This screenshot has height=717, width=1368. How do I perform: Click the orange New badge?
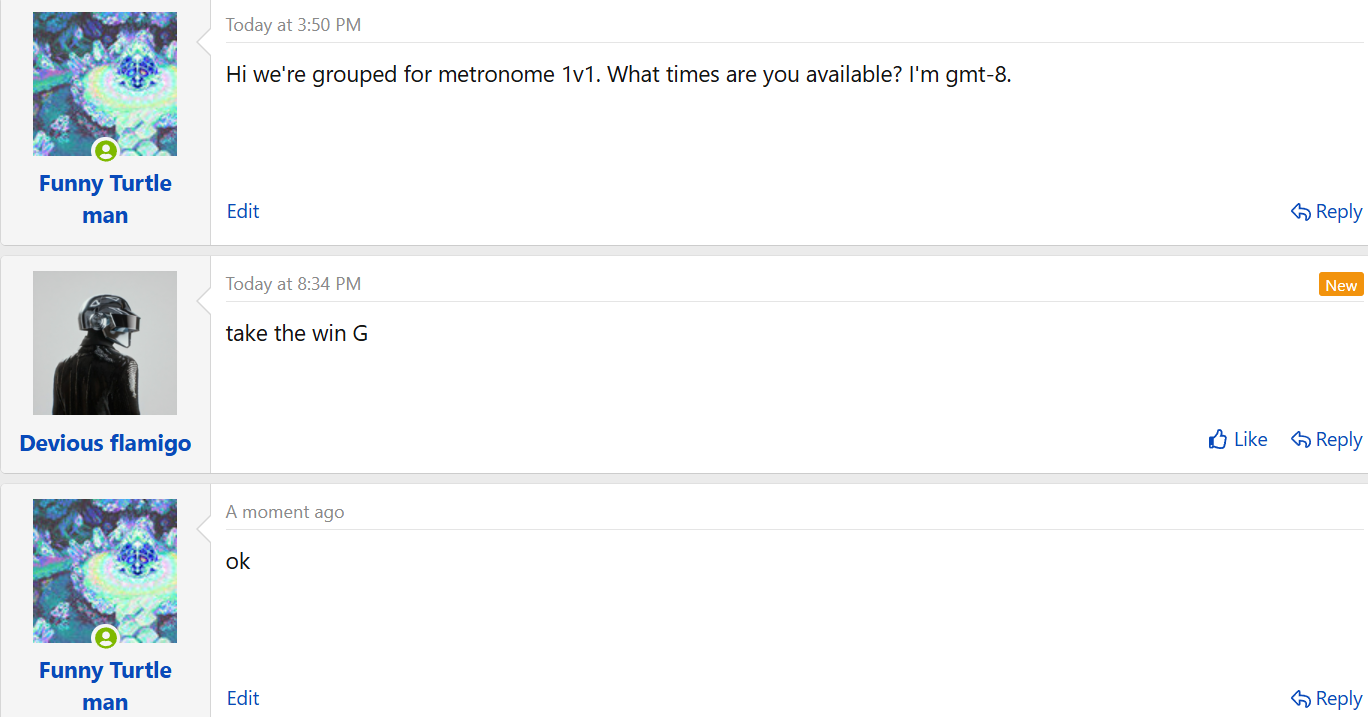[x=1341, y=285]
